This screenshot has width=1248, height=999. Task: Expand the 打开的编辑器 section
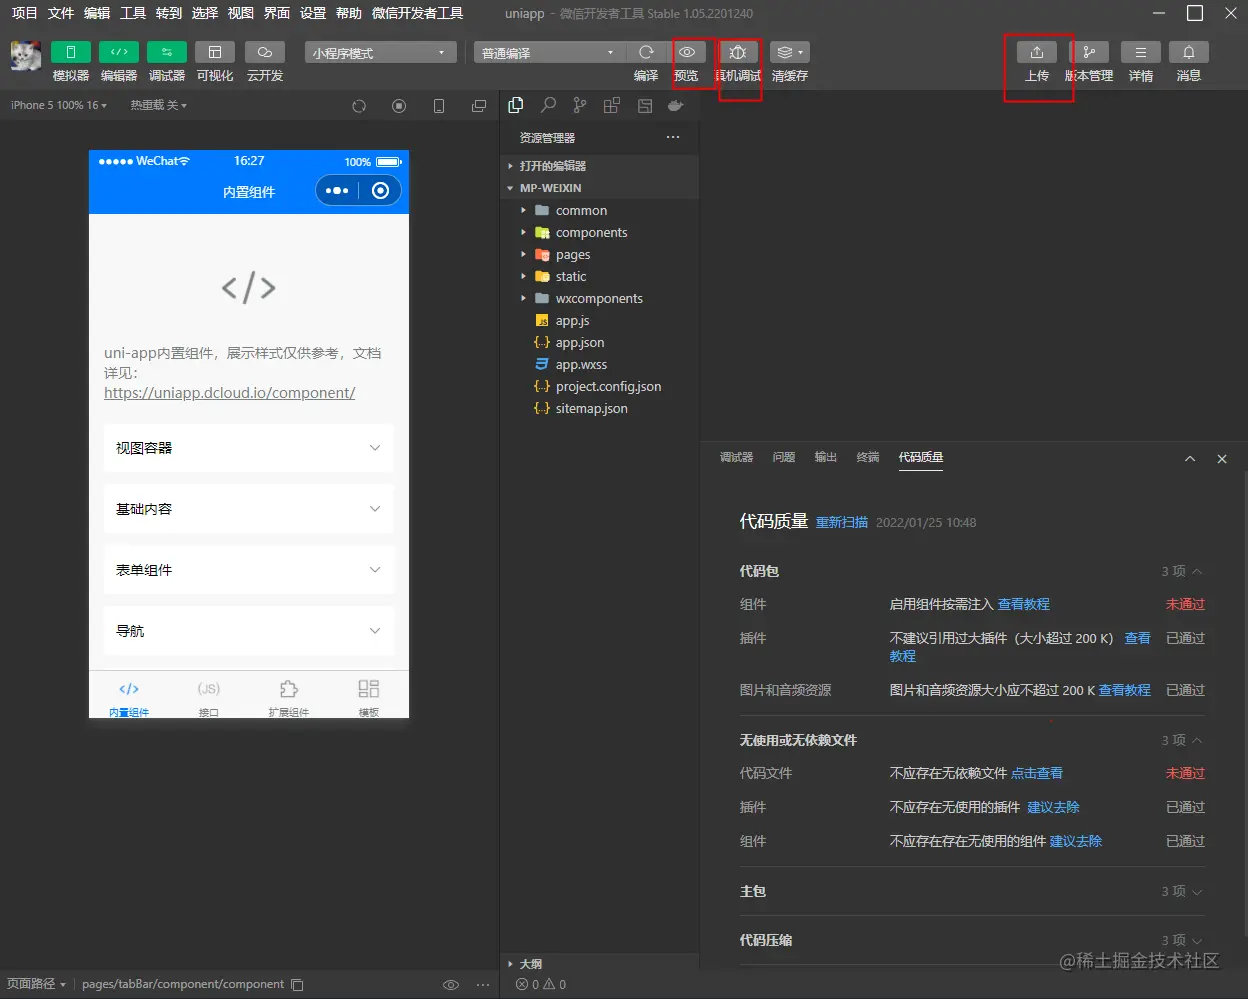(x=600, y=166)
